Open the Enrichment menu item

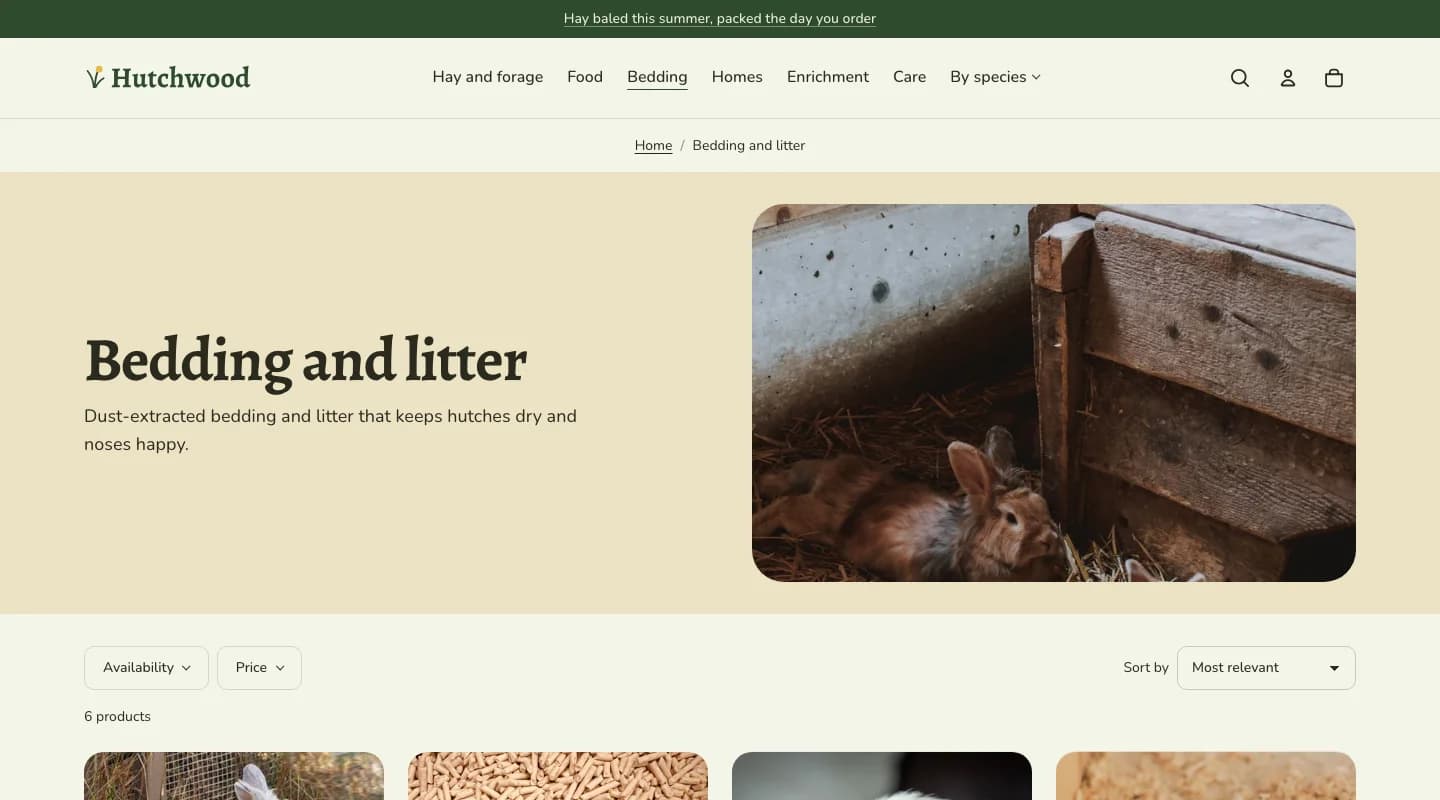[828, 77]
